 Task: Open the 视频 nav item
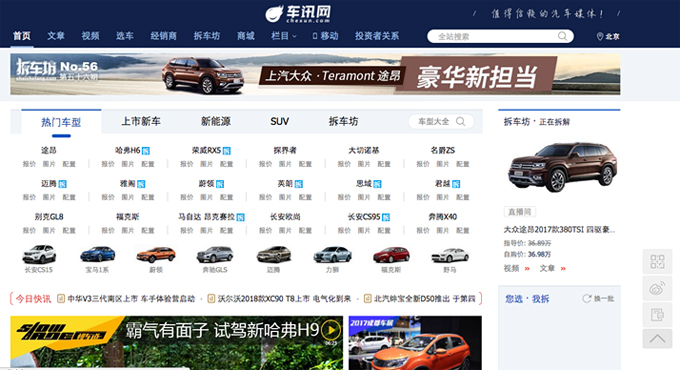click(90, 36)
